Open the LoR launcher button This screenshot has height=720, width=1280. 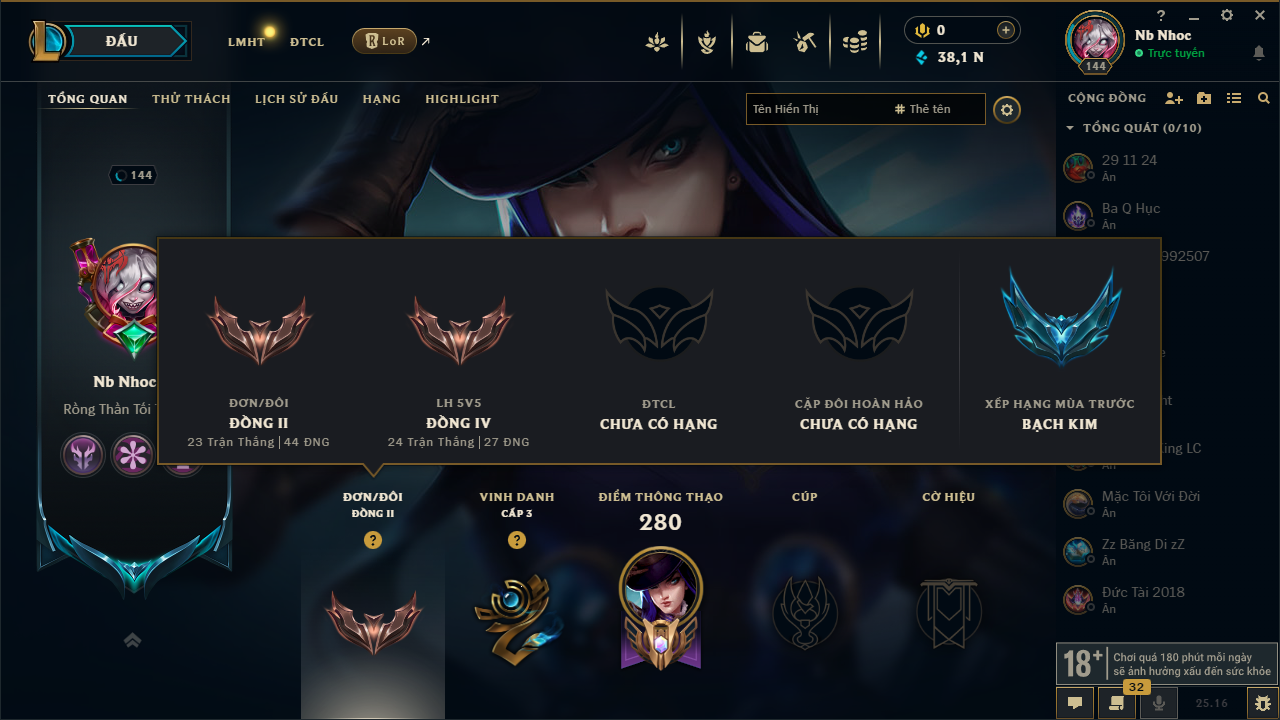click(x=384, y=41)
